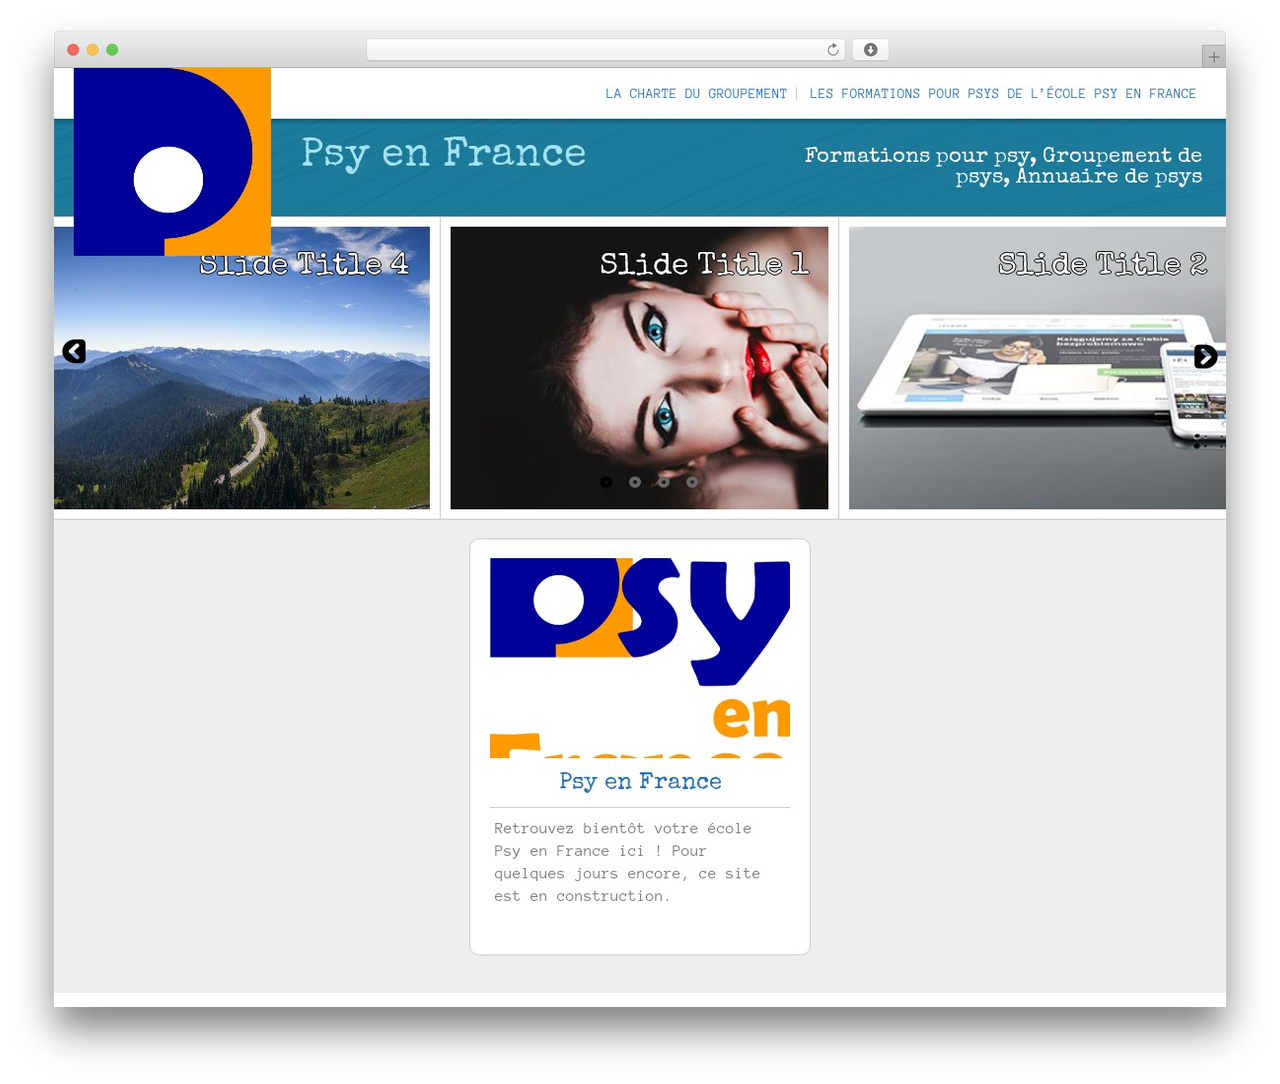Screen dimensions: 1280x1084
Task: Open the tablet Slide Title 2 image
Action: pyautogui.click(x=1037, y=368)
